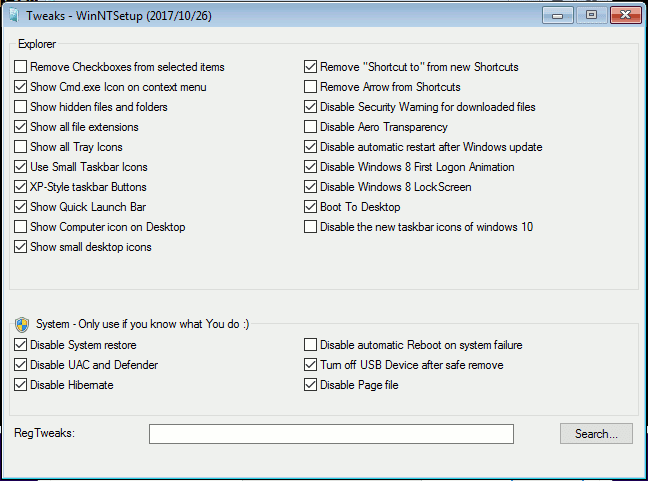Click the System - Only use if you know group label

pos(143,324)
